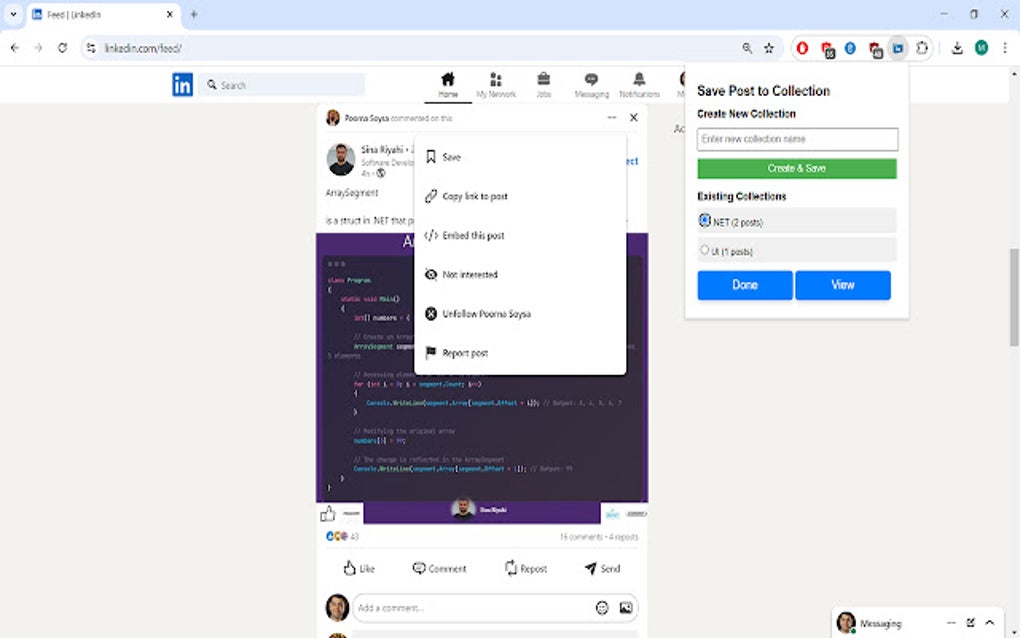Expand the Messaging panel chevron
1020x638 pixels.
[x=989, y=621]
